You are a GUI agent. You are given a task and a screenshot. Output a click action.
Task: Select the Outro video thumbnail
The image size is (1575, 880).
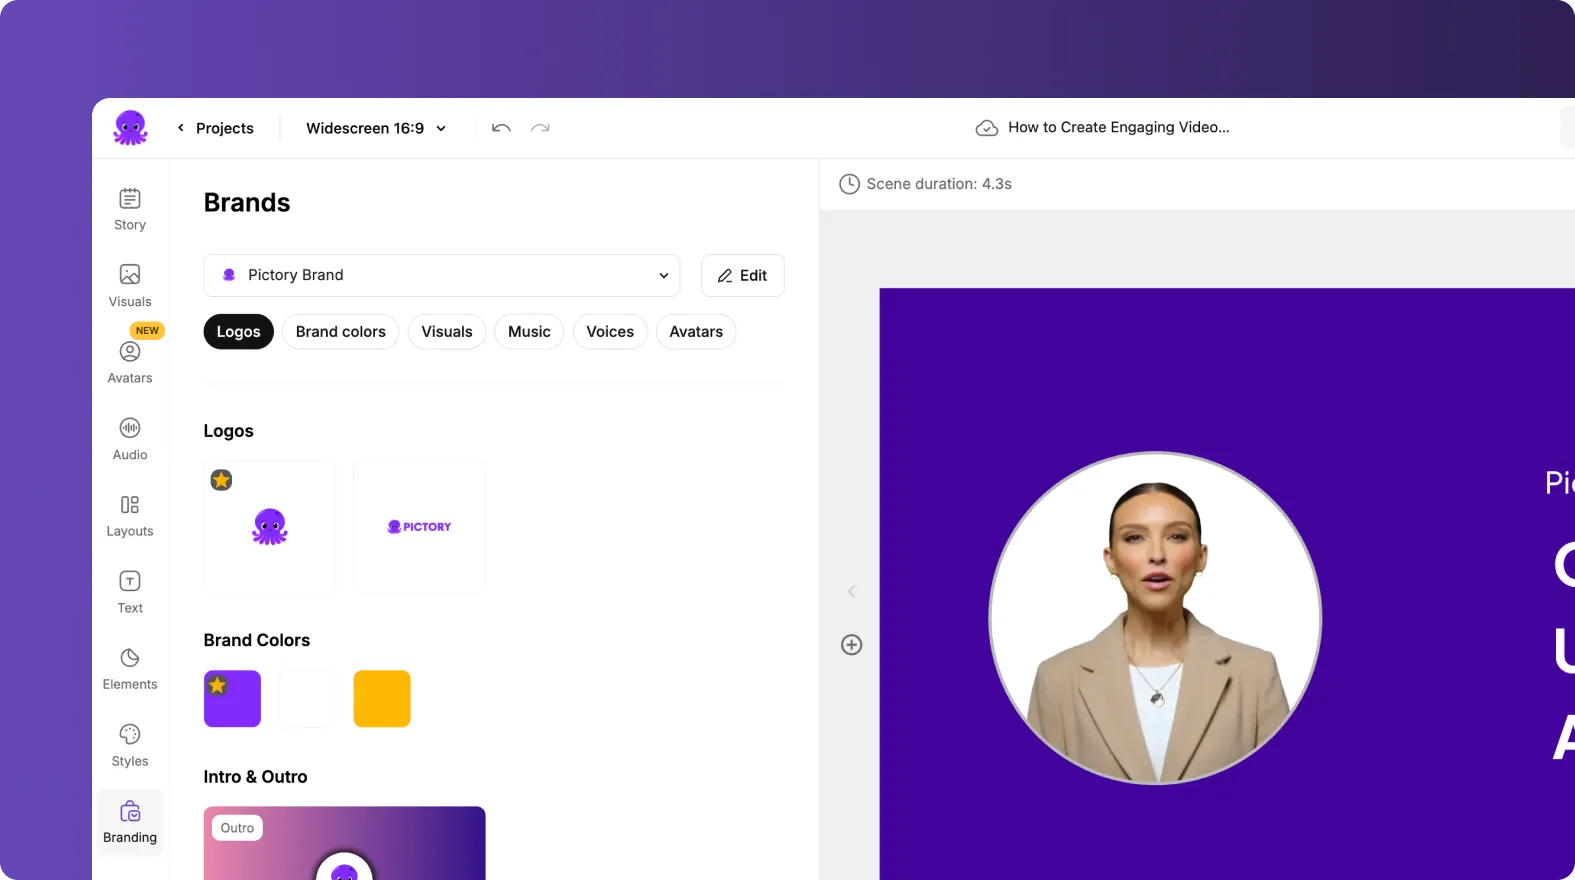[x=345, y=843]
